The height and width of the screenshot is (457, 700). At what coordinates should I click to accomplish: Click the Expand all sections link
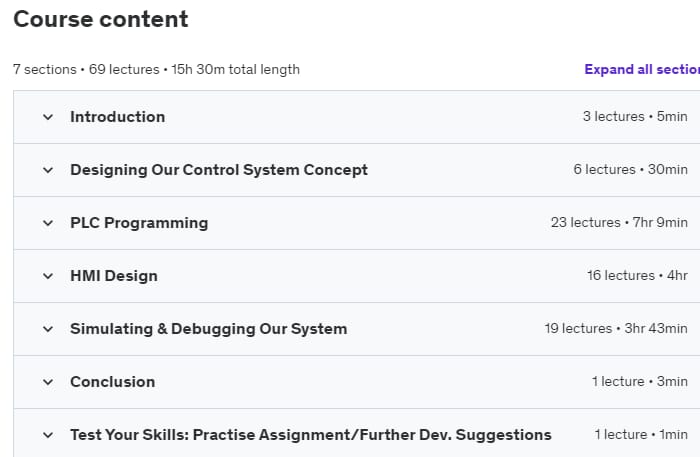tap(641, 69)
